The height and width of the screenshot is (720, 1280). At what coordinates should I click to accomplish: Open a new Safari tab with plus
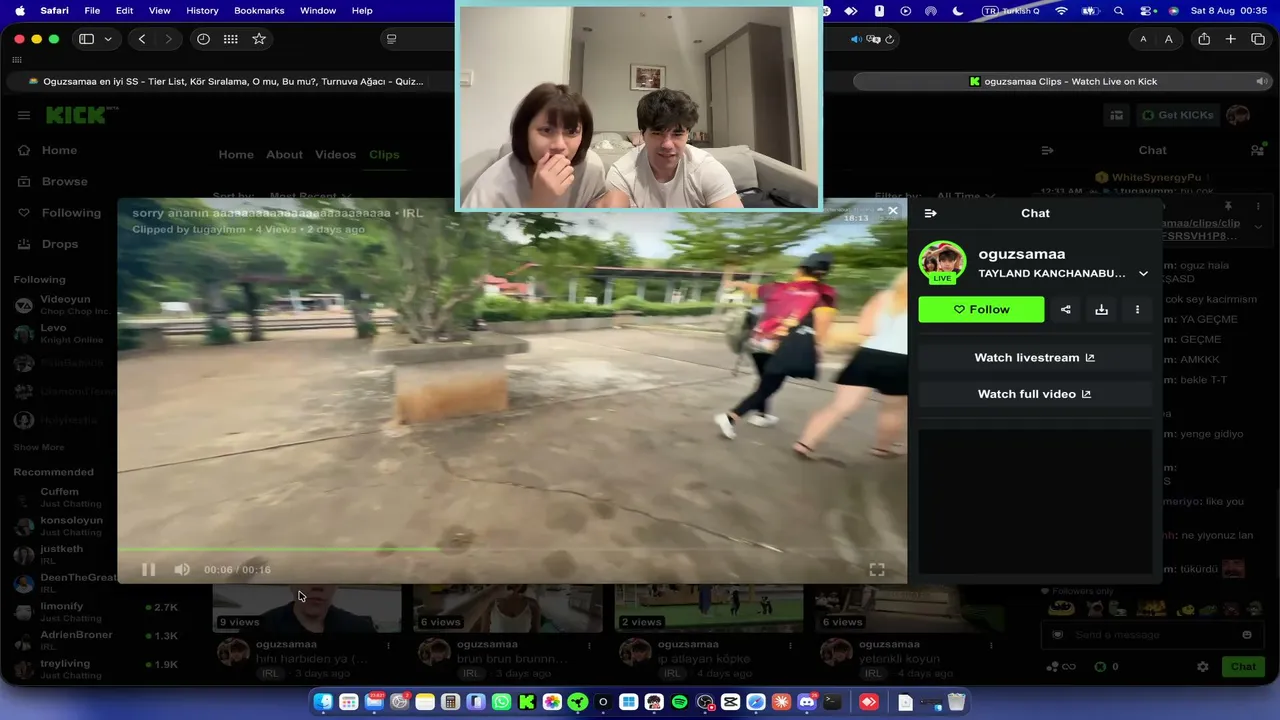tap(1231, 39)
